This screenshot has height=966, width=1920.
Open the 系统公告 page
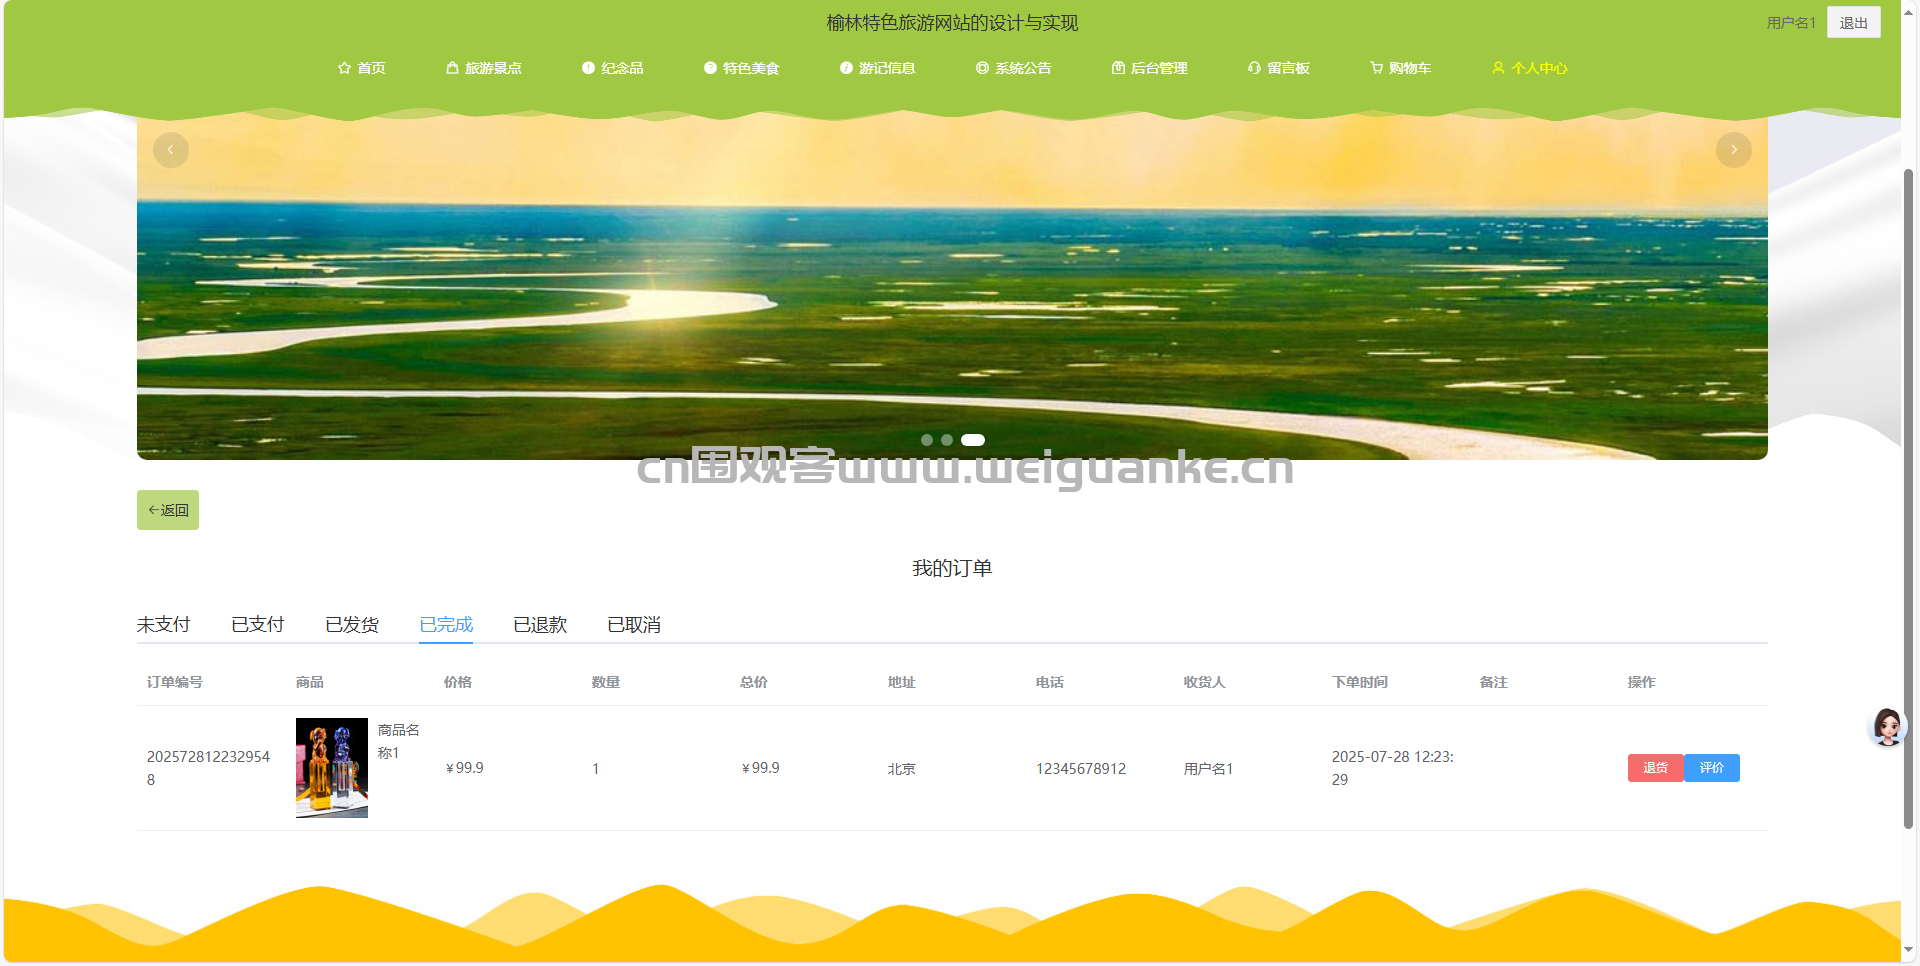tap(1014, 68)
